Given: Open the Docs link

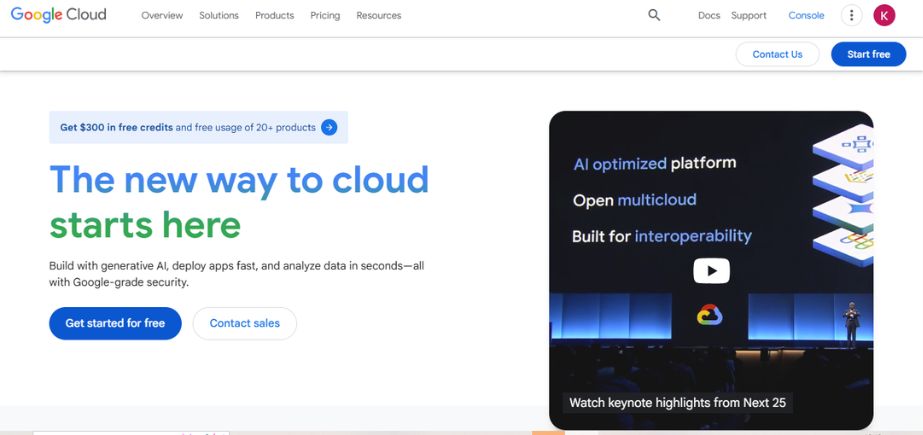Looking at the screenshot, I should 709,16.
